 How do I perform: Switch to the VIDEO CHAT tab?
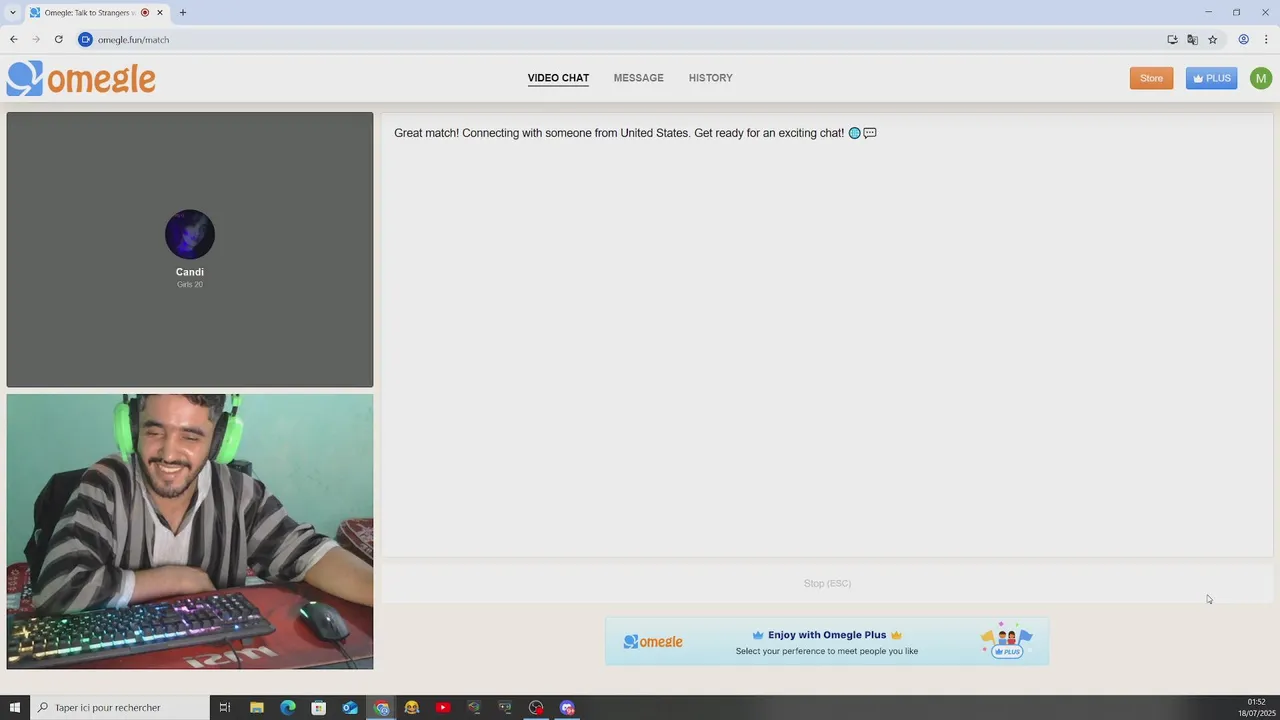click(558, 78)
